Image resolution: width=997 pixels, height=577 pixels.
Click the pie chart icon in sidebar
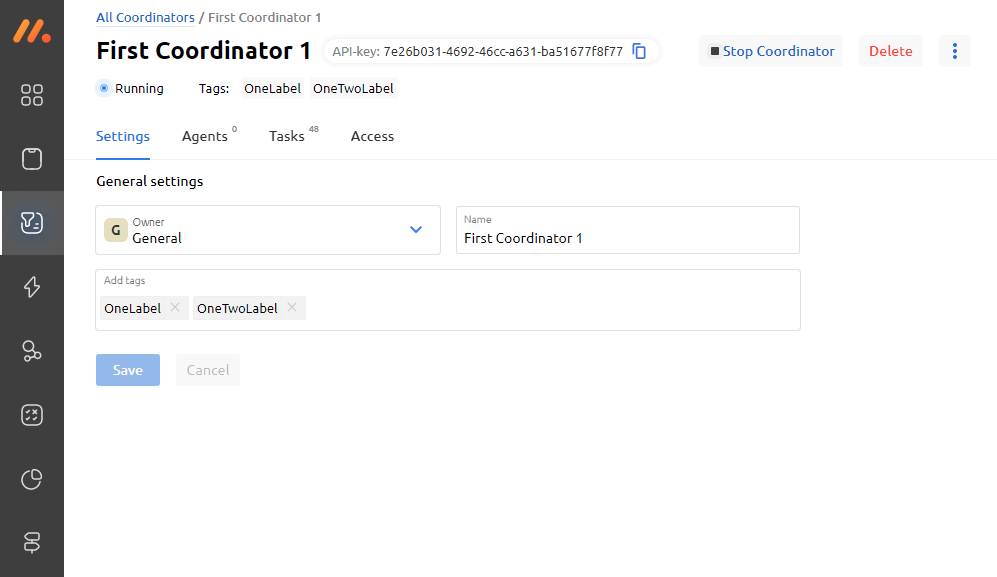pyautogui.click(x=32, y=479)
